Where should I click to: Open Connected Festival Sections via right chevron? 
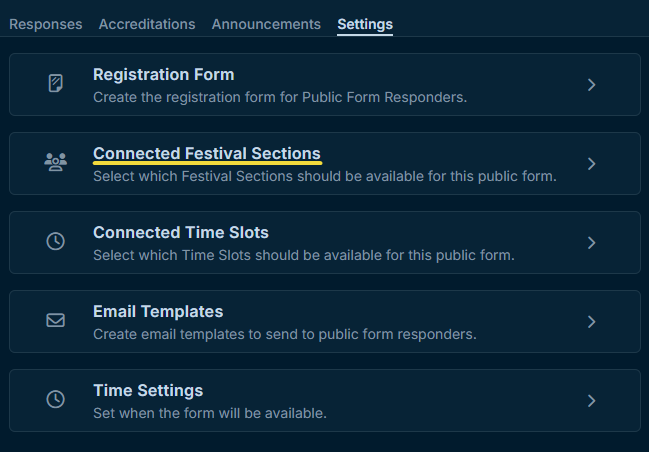pos(591,164)
